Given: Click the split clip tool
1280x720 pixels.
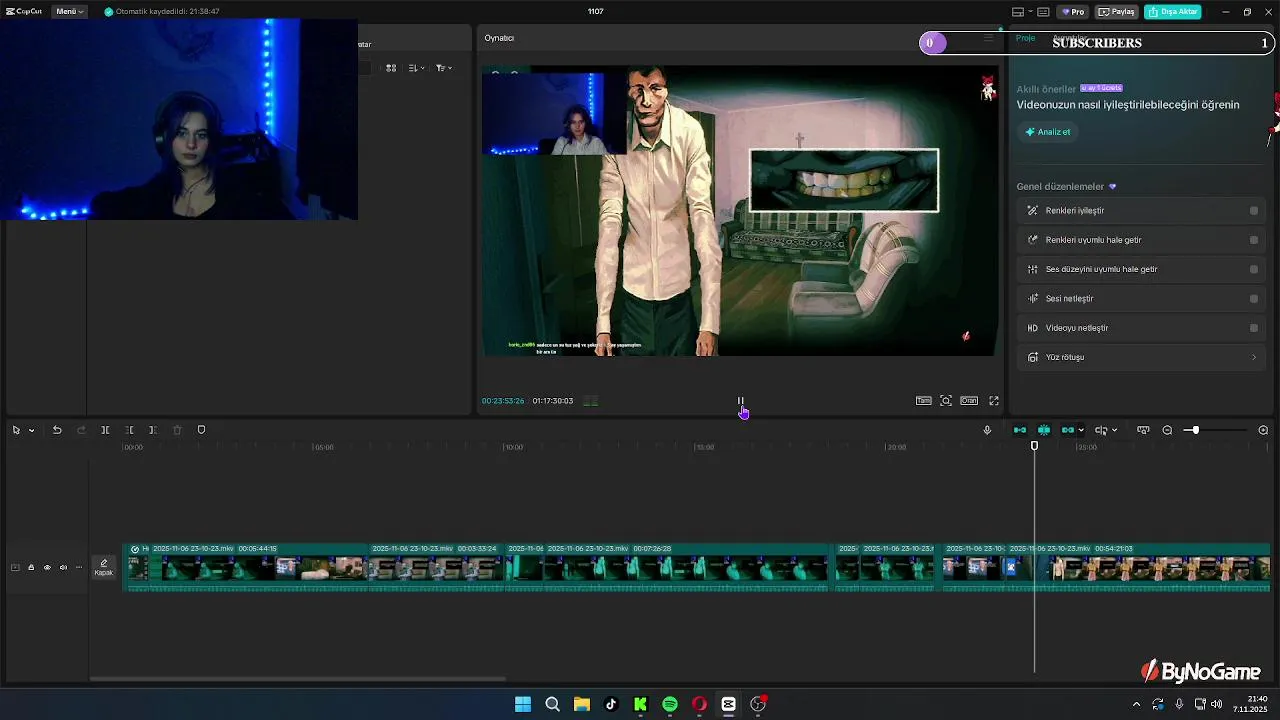Looking at the screenshot, I should [105, 430].
